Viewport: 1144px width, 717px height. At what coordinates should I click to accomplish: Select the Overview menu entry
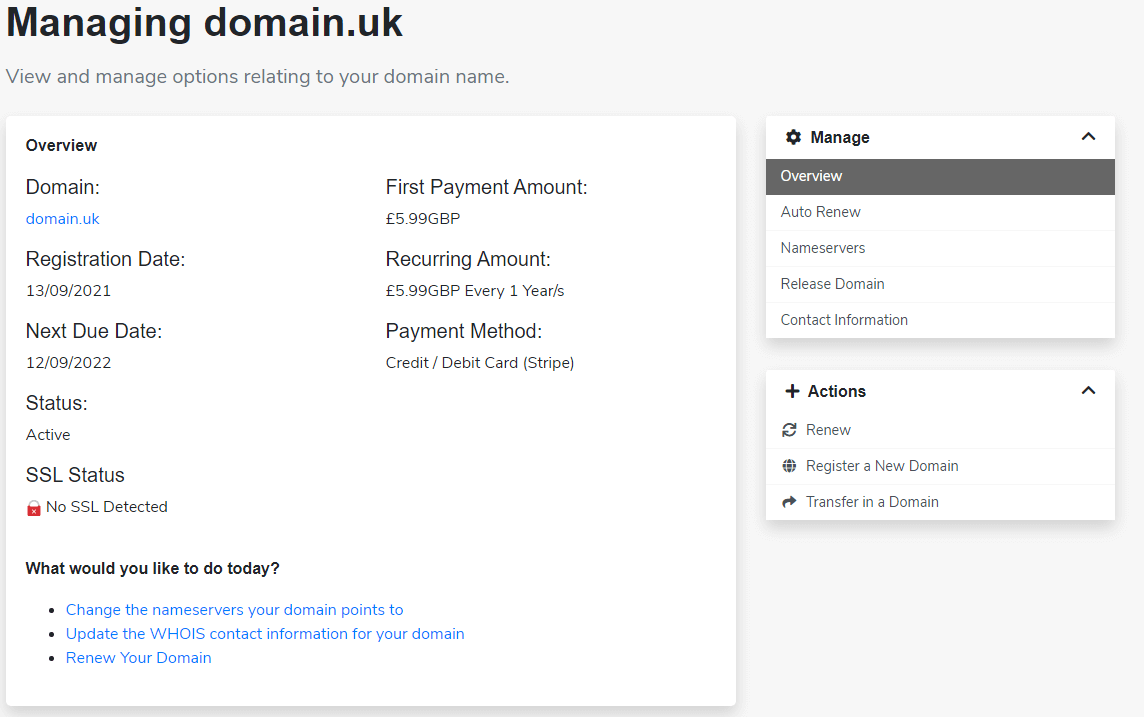coord(811,176)
